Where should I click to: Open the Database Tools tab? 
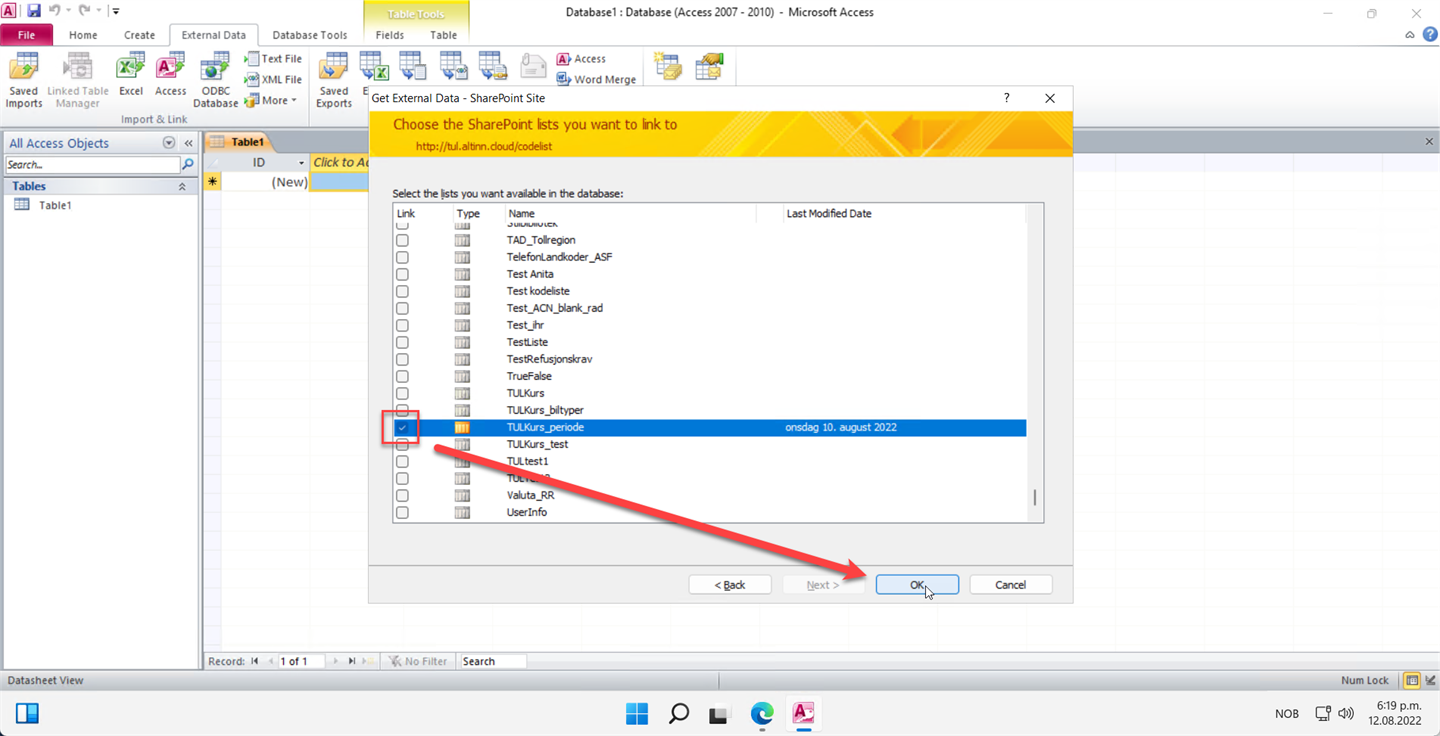point(310,35)
